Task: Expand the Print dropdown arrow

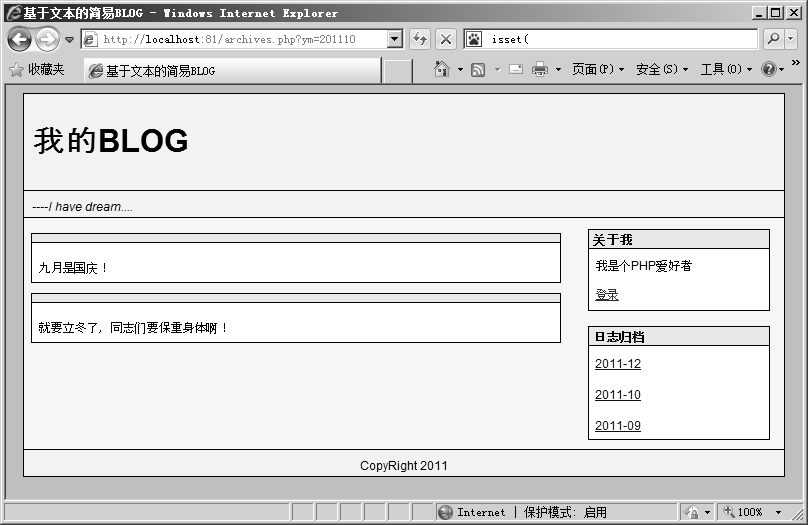Action: tap(558, 70)
